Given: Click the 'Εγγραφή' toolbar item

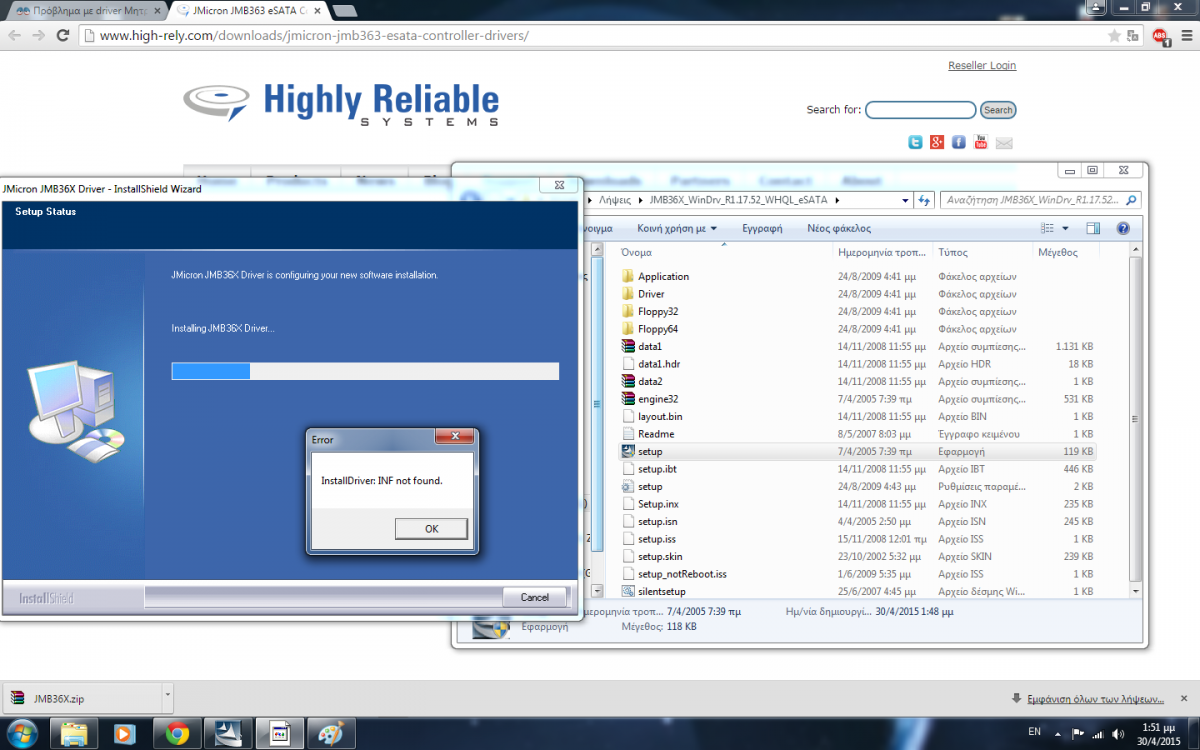Looking at the screenshot, I should (762, 228).
